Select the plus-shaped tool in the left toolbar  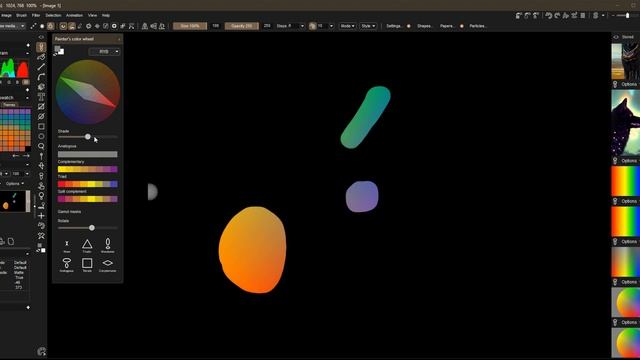pos(41,216)
